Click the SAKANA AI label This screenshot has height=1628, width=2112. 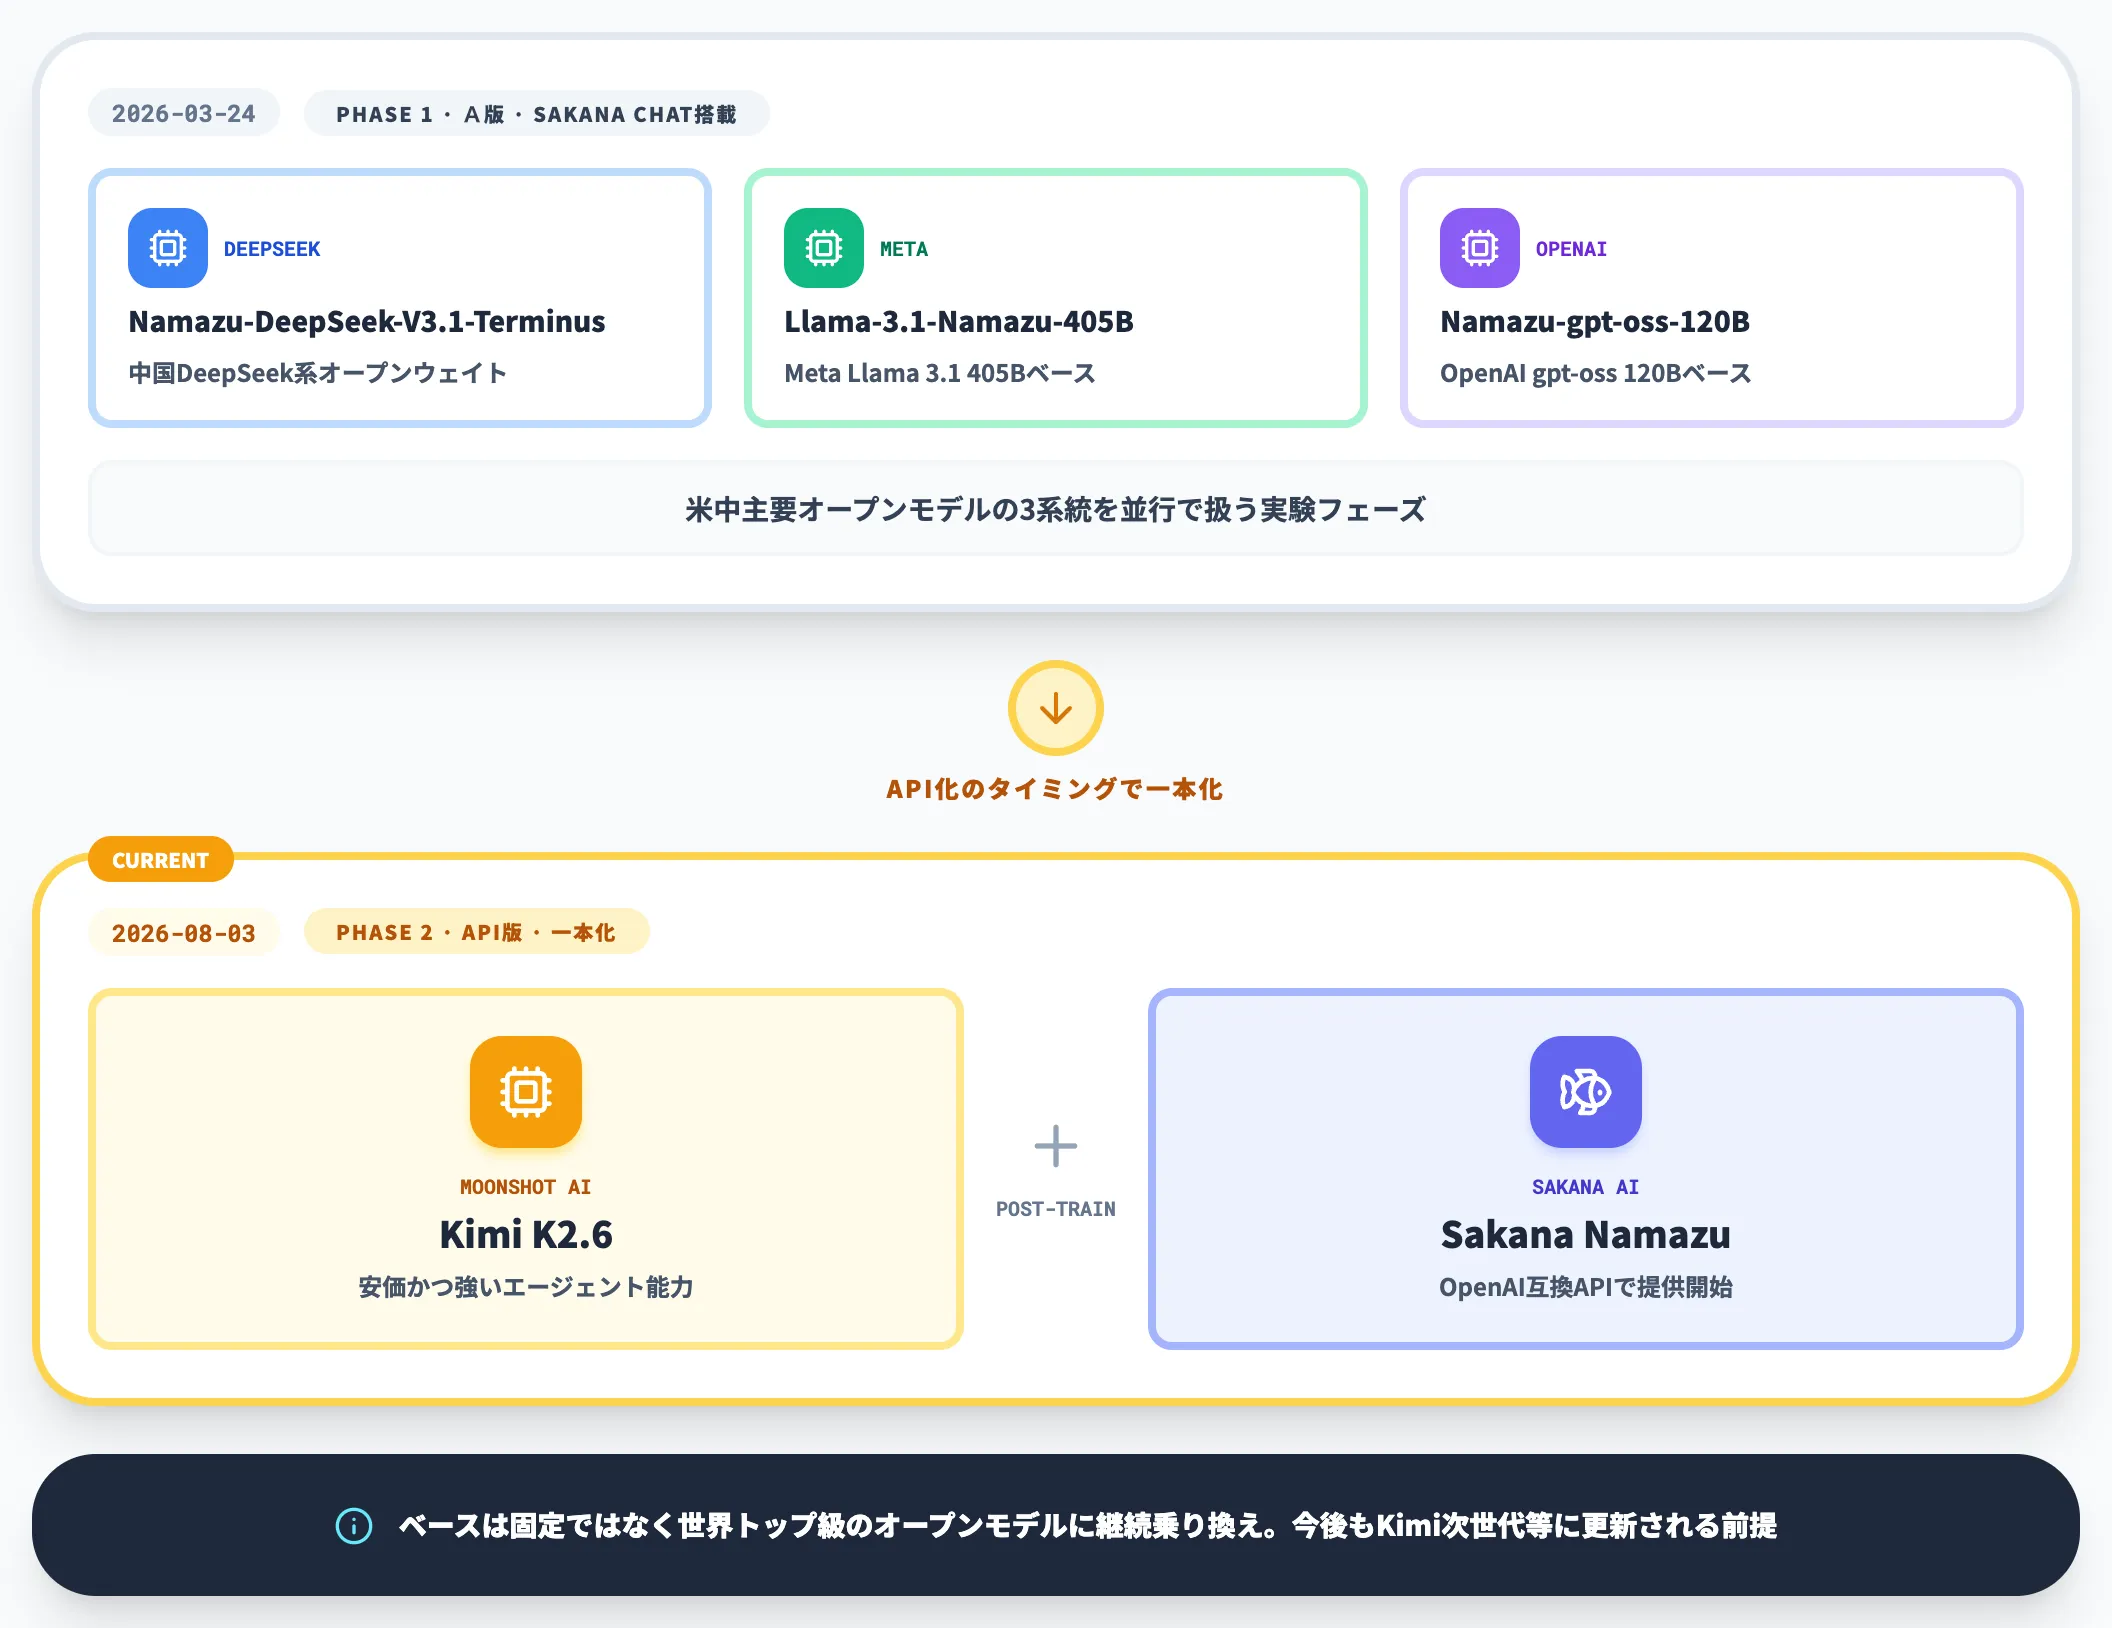[1586, 1187]
